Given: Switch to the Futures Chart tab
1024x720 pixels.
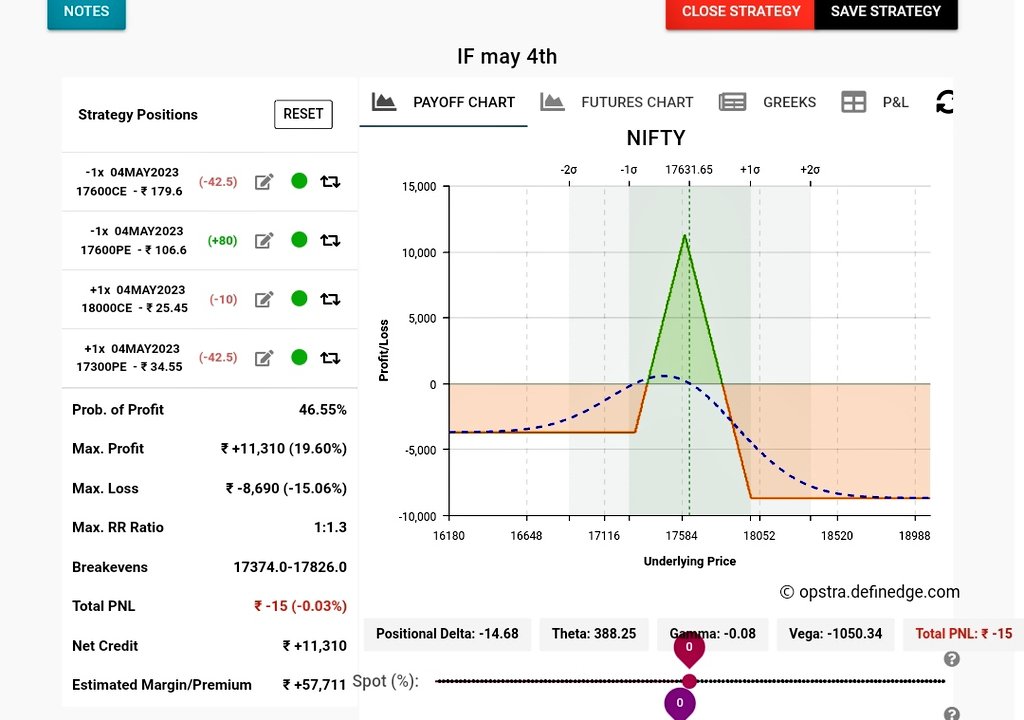Looking at the screenshot, I should pos(617,103).
